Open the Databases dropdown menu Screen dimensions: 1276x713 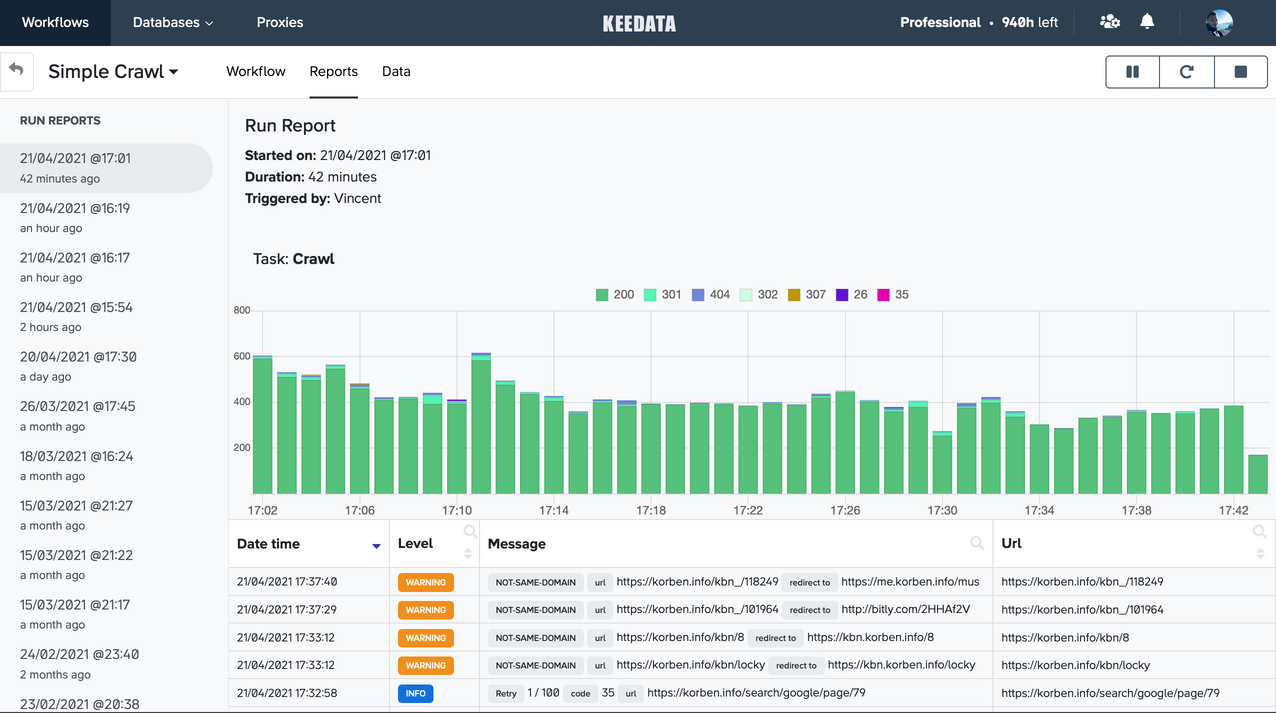tap(173, 22)
